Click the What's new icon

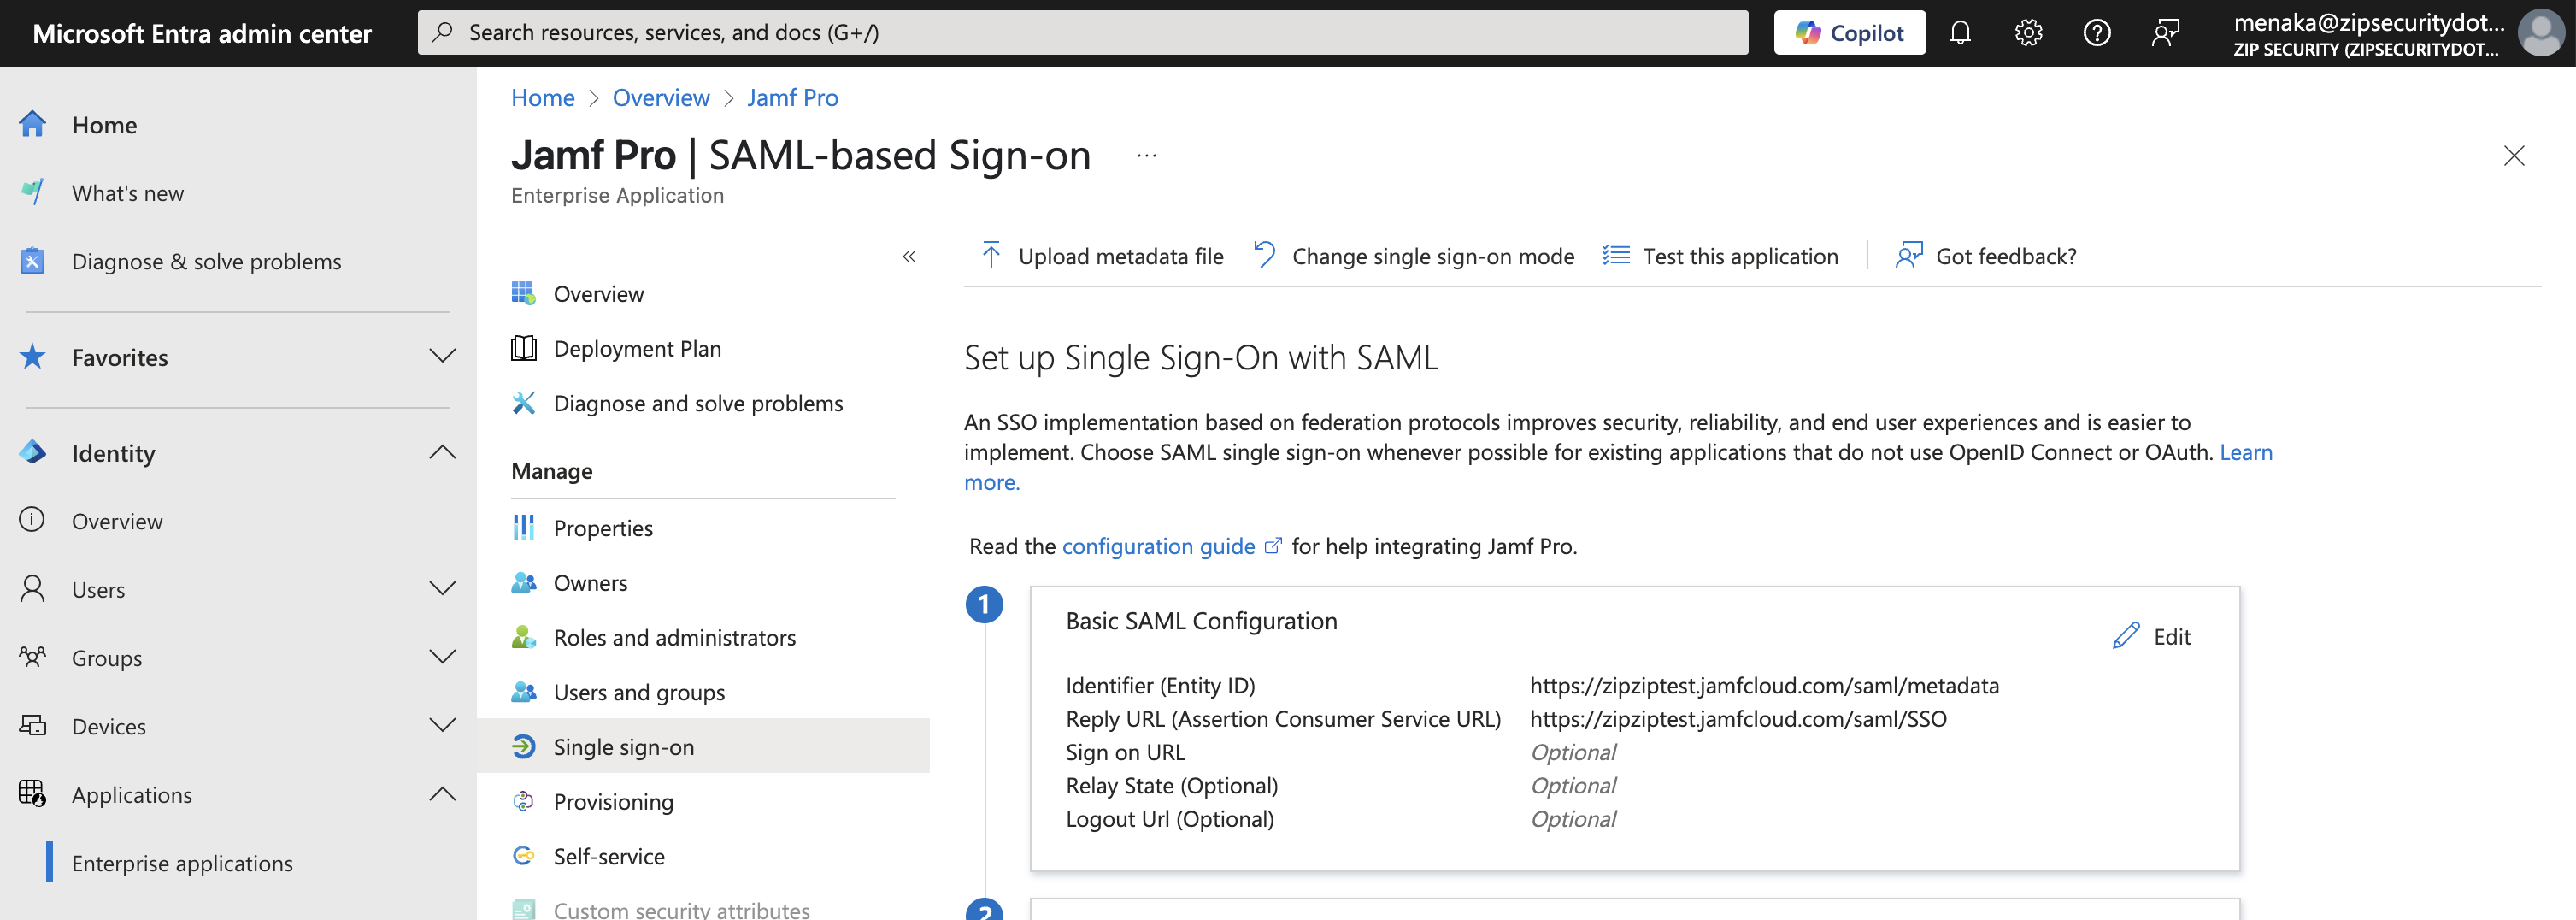(x=33, y=192)
